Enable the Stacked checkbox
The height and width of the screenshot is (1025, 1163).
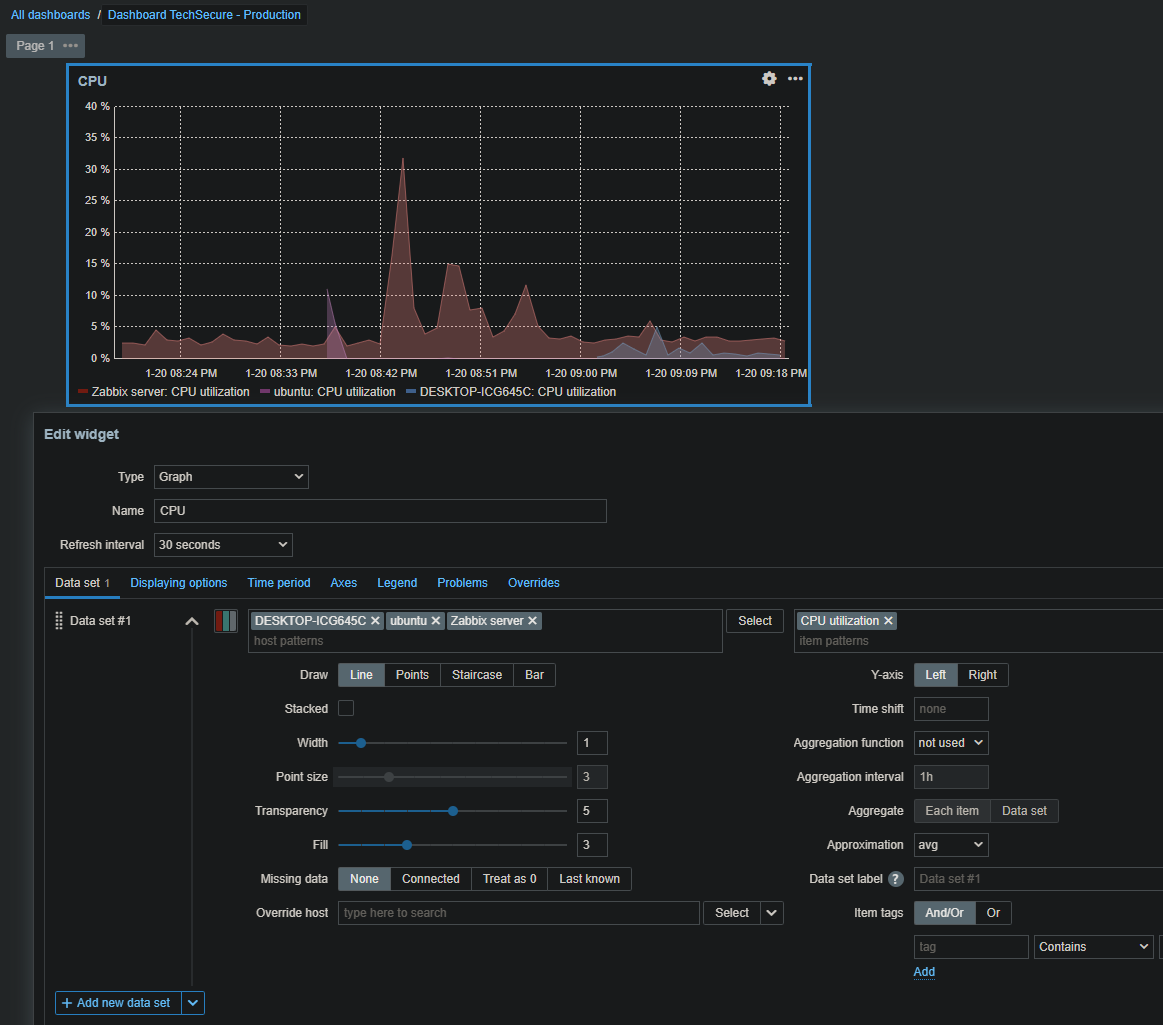click(x=346, y=709)
